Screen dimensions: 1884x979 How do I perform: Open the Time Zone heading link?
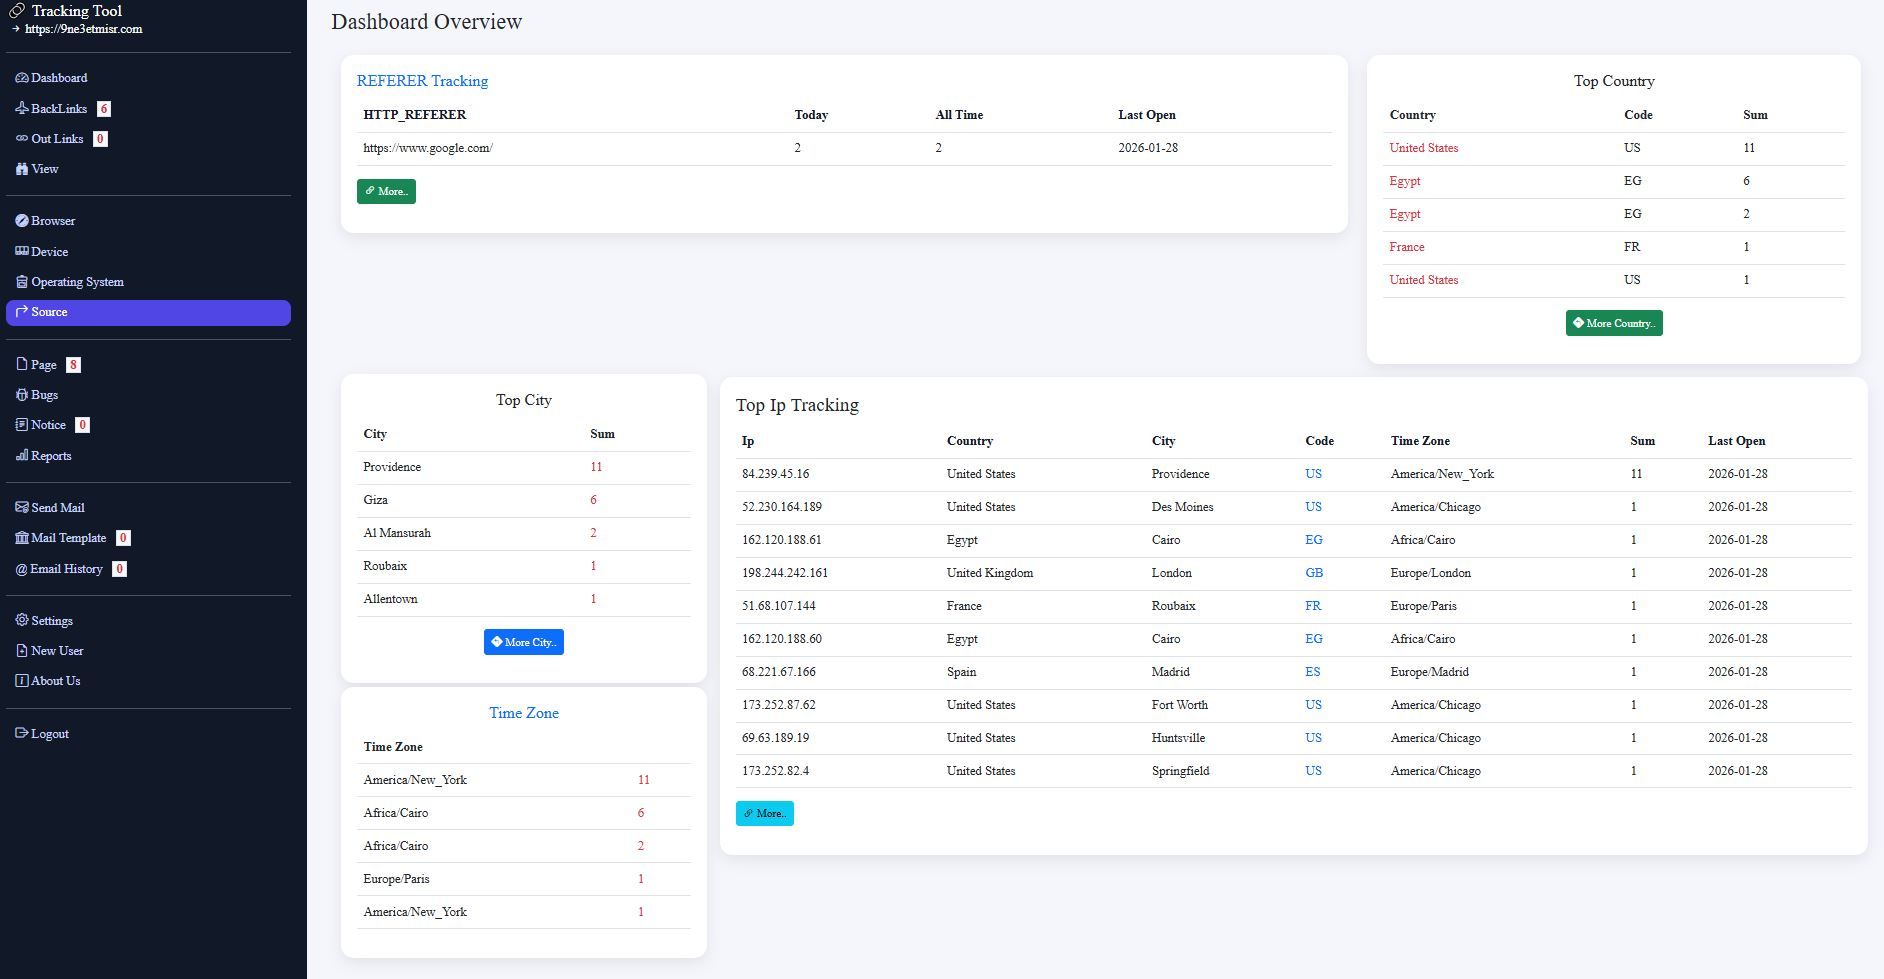point(524,713)
